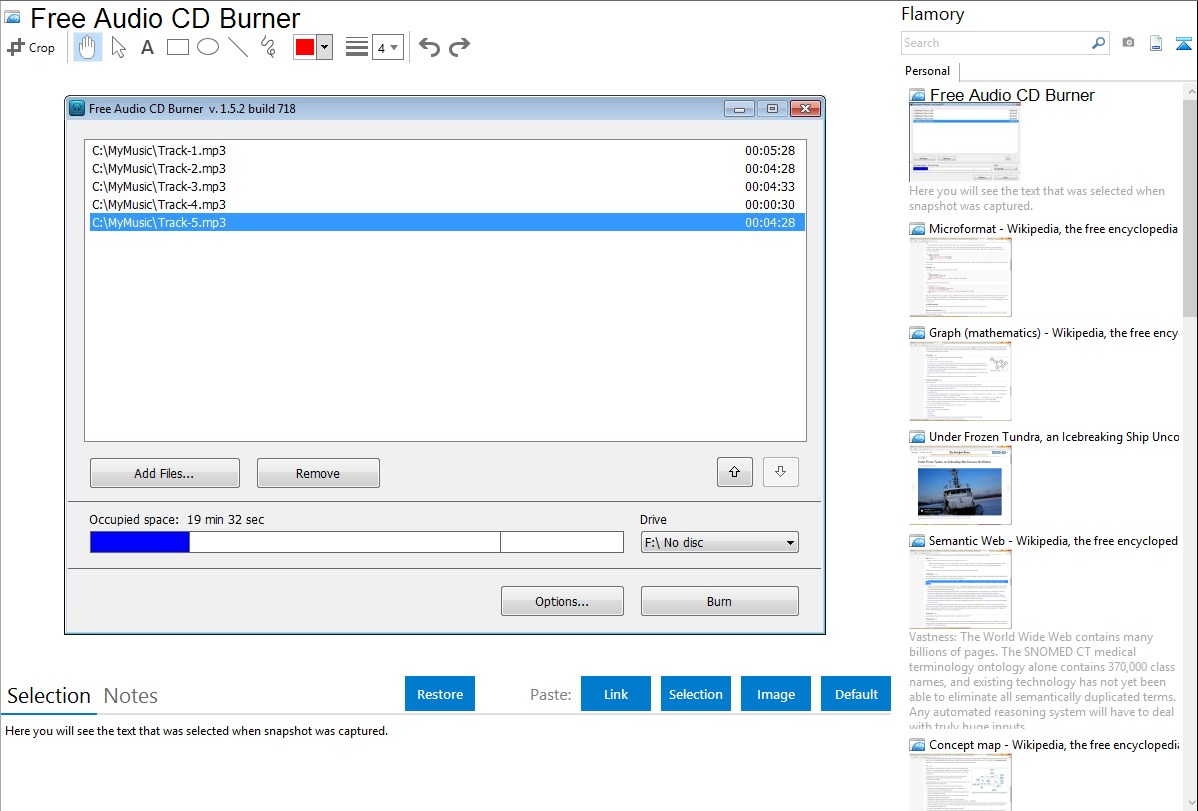Click the camera capture icon
The height and width of the screenshot is (811, 1198).
1128,43
